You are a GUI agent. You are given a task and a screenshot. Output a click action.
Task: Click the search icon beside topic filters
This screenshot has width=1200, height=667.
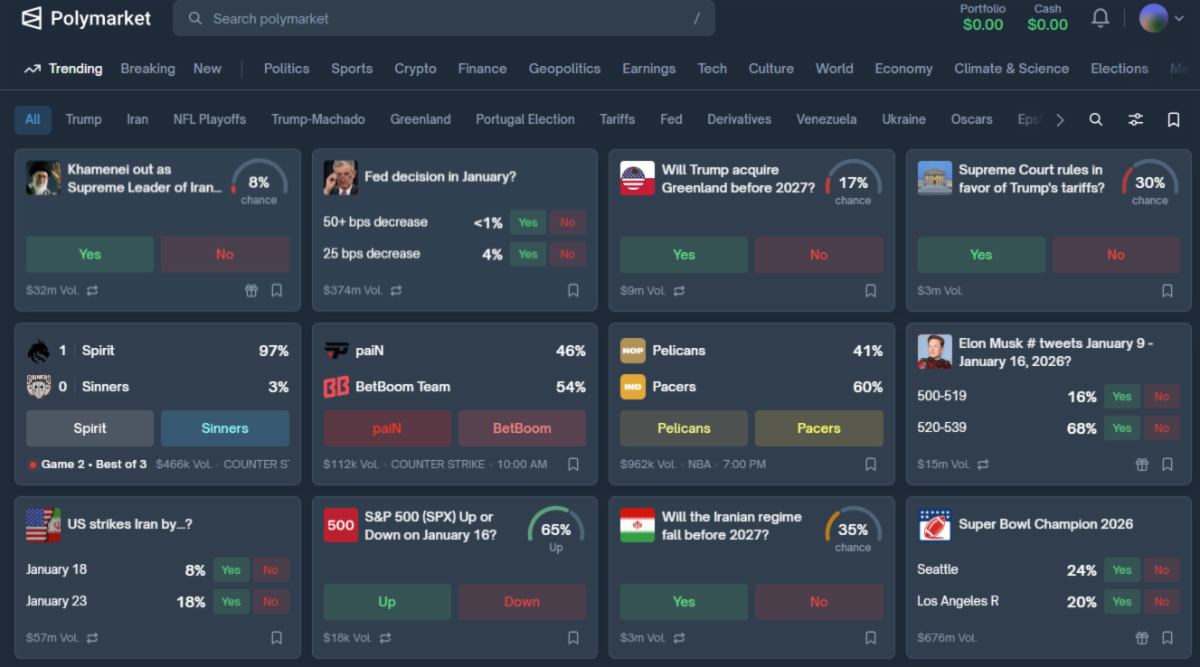[1096, 119]
